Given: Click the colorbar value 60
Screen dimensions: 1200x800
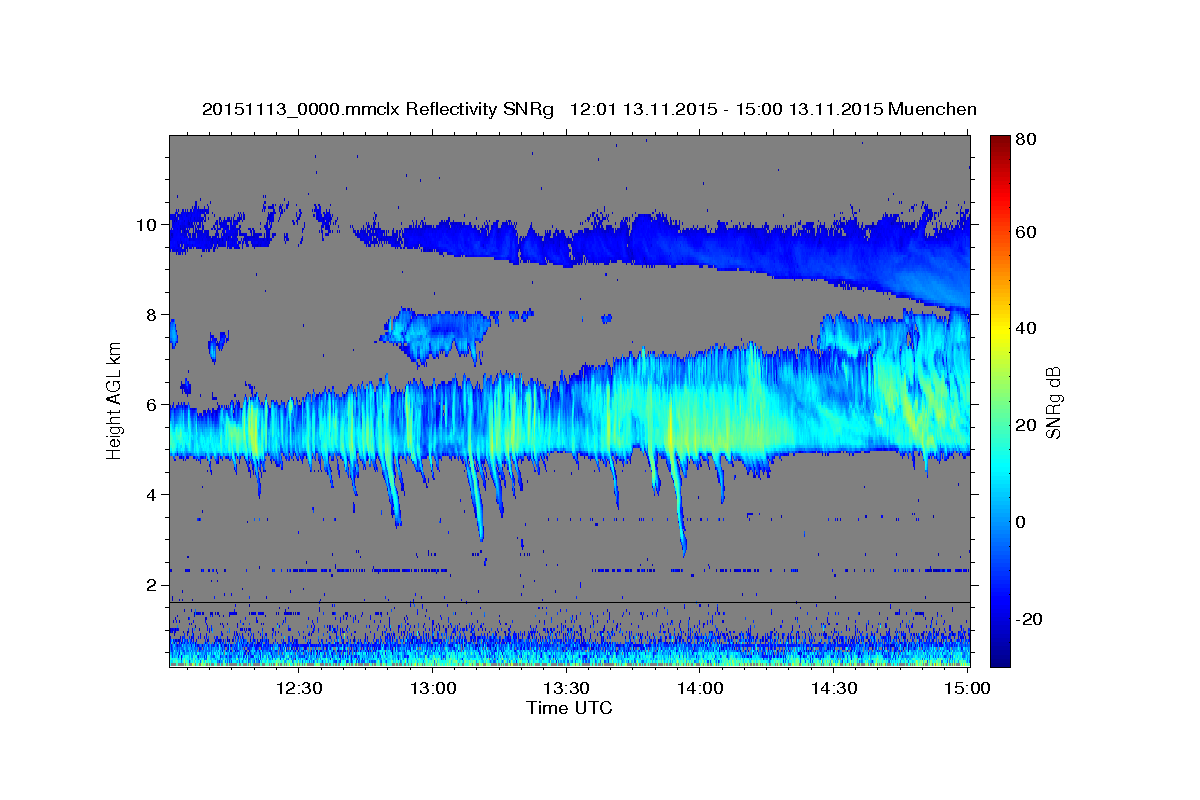Looking at the screenshot, I should point(1025,232).
